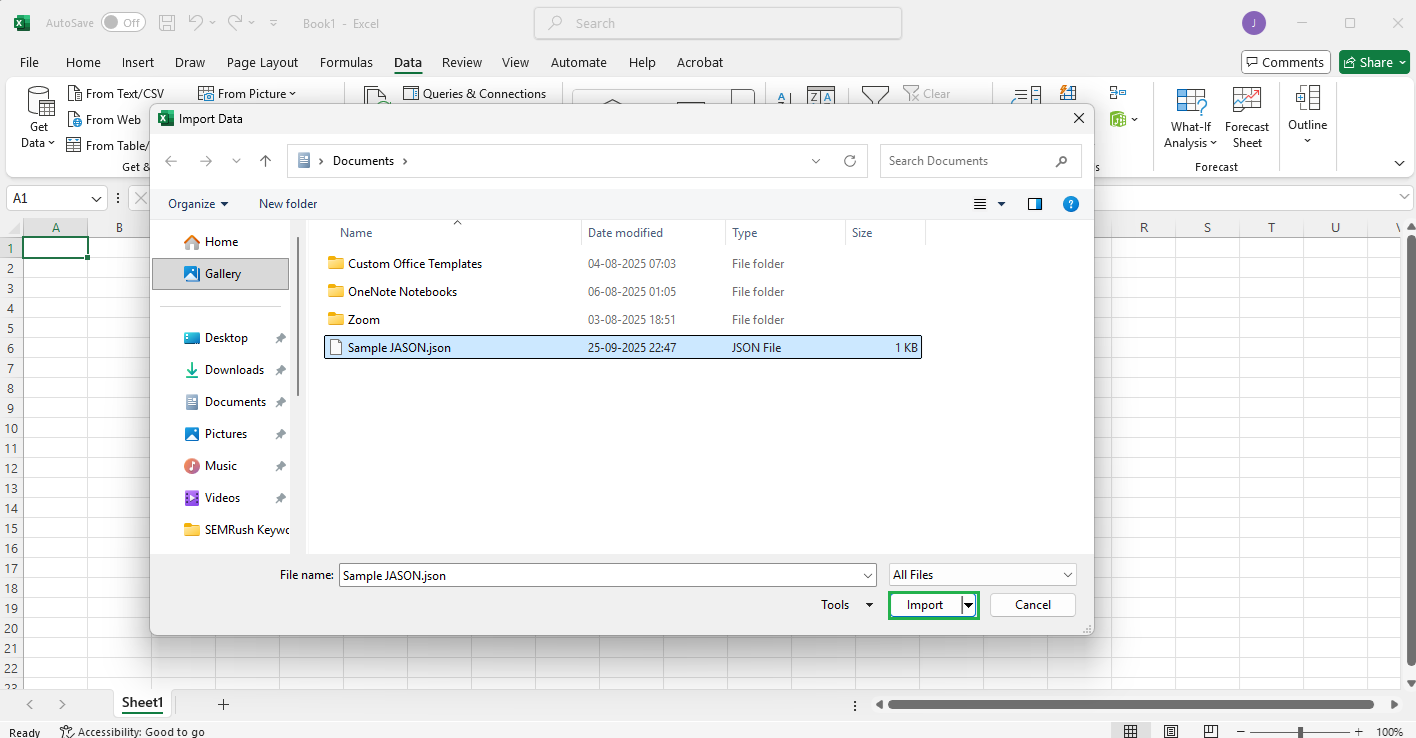
Task: Open Queries & Connections pane
Action: (x=475, y=93)
